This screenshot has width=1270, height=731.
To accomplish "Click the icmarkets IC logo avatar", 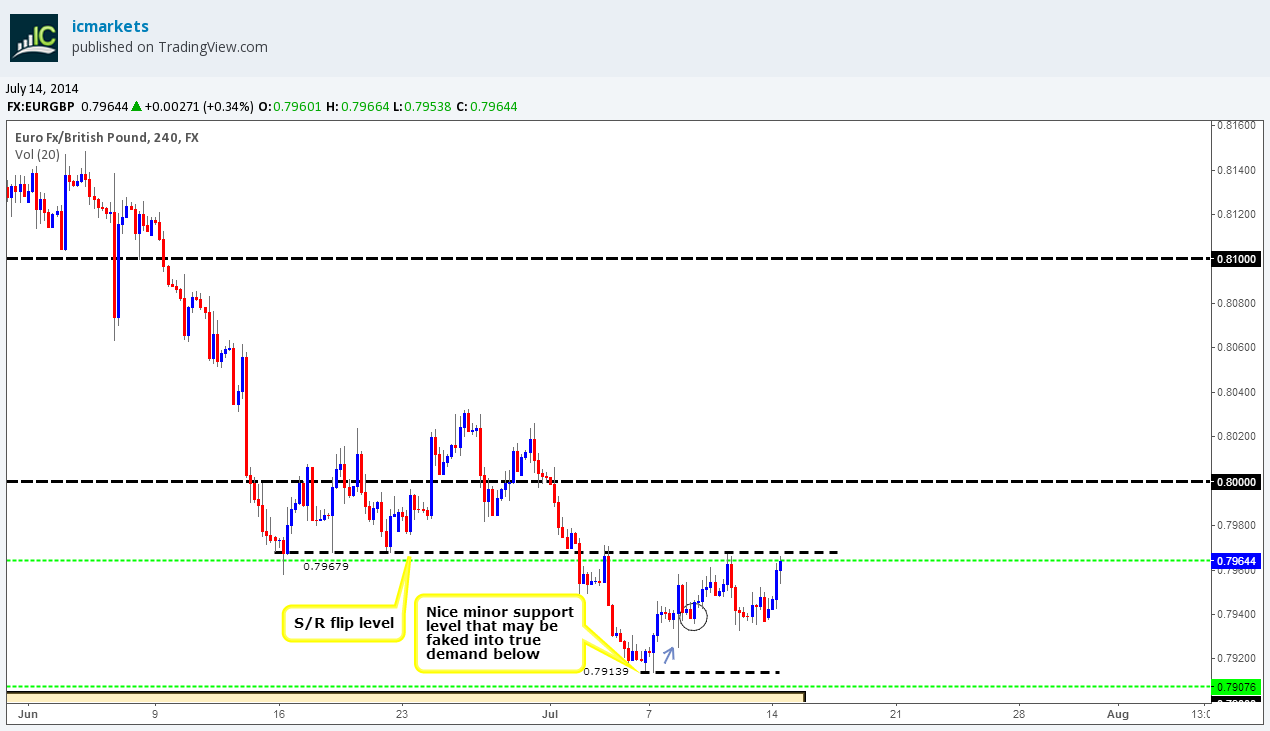I will pos(34,37).
